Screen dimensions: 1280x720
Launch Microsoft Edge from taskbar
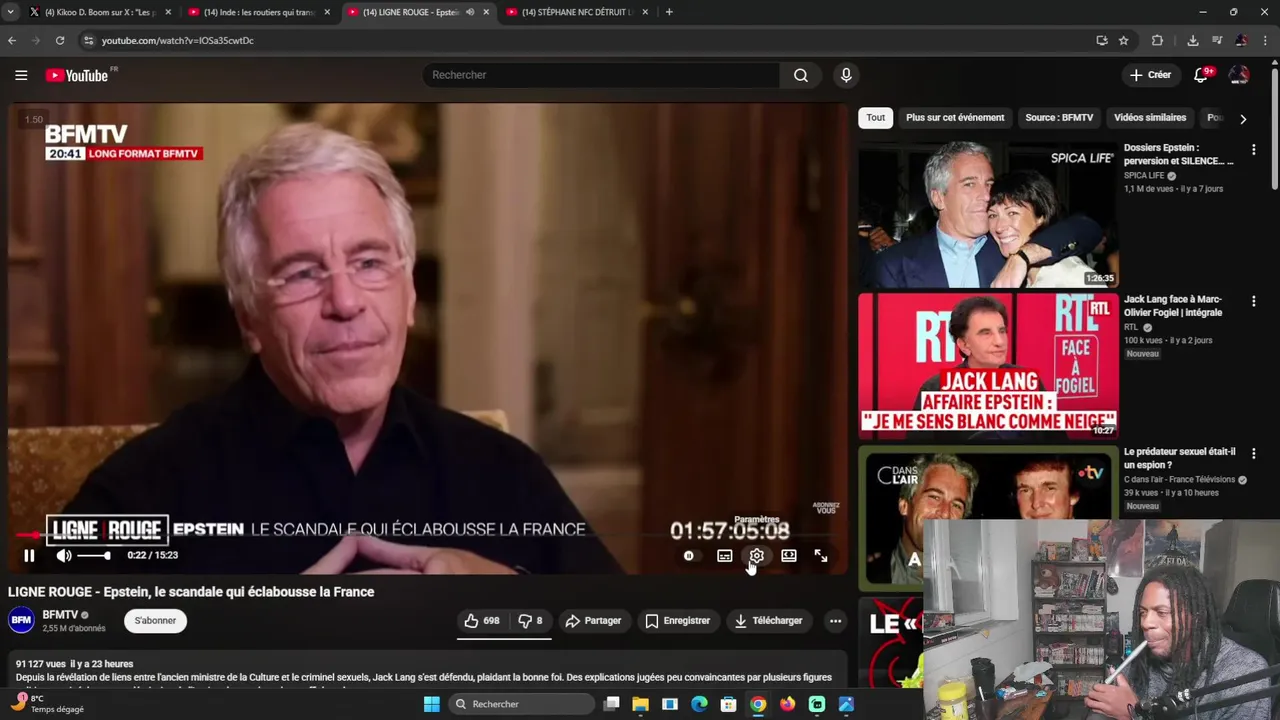pyautogui.click(x=699, y=704)
